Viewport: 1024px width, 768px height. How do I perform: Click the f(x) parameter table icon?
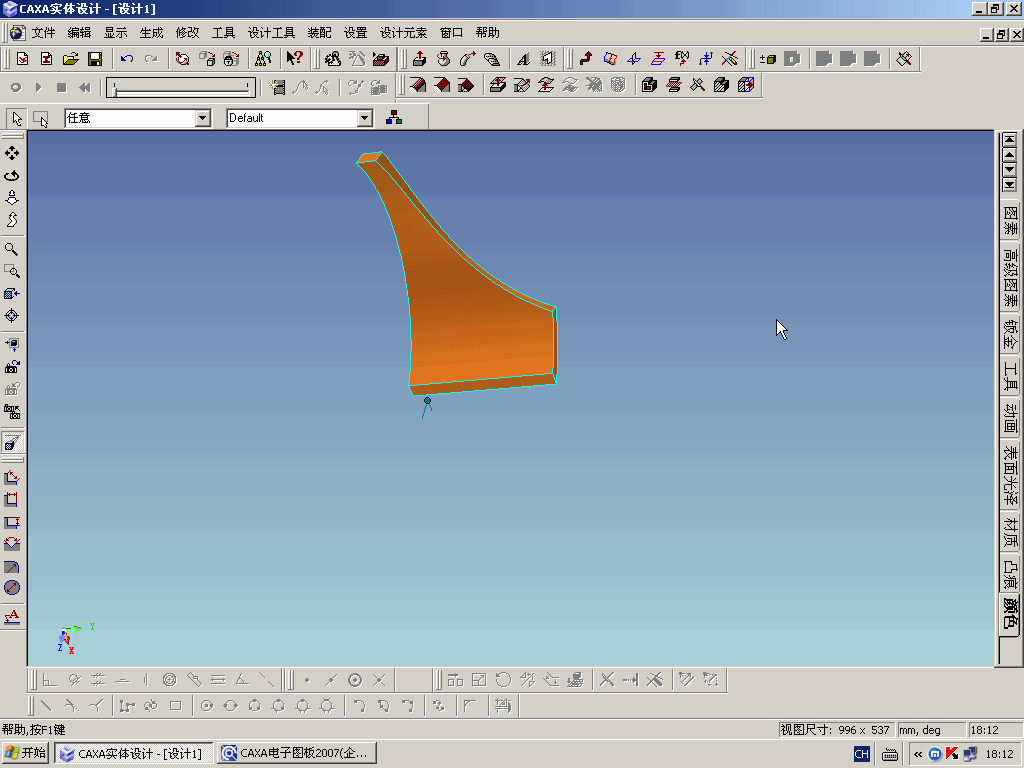click(x=682, y=59)
